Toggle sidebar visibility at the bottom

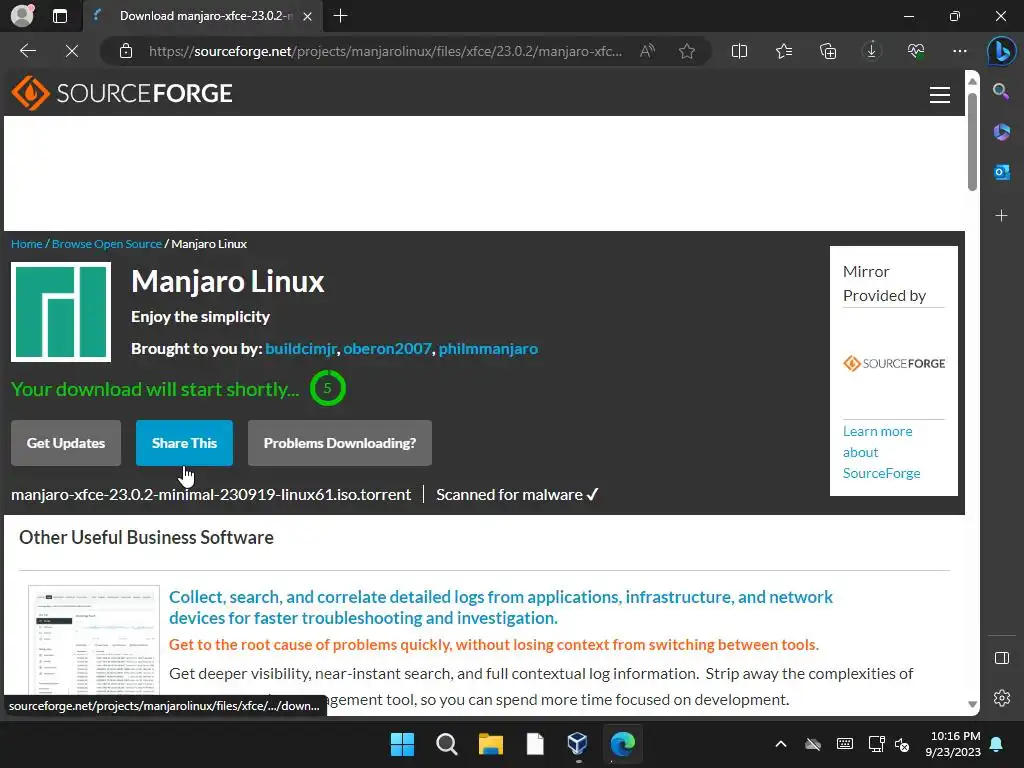(1001, 658)
